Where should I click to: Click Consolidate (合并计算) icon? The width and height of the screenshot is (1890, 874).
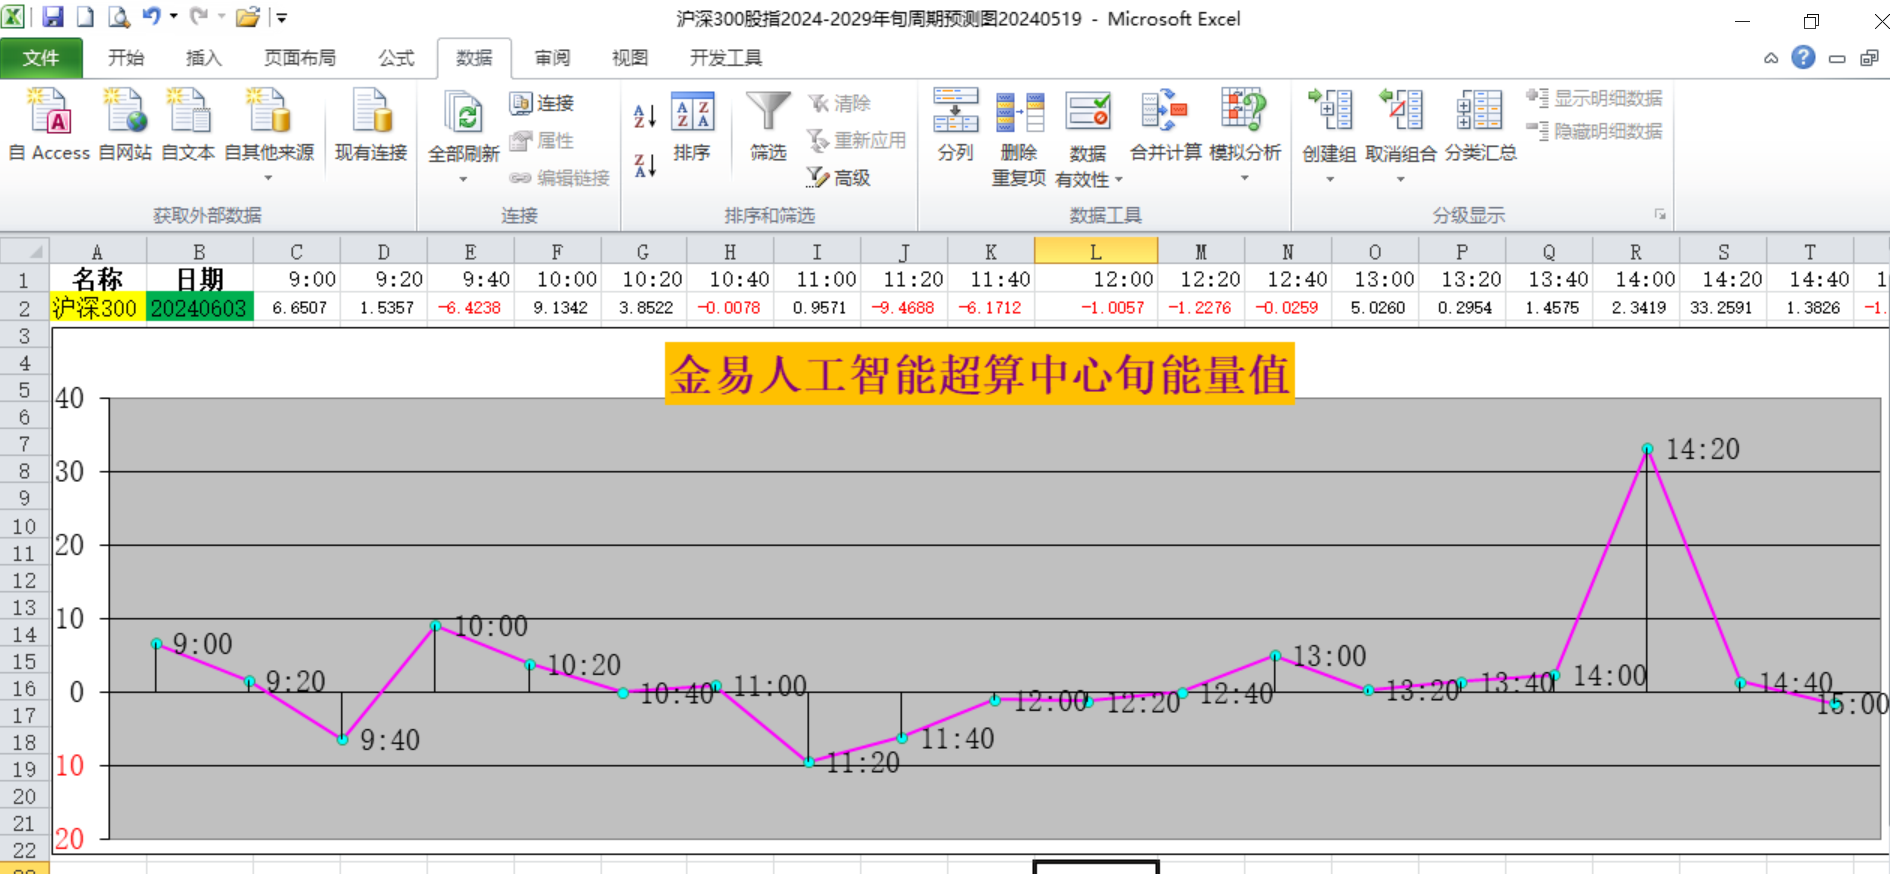pos(1165,125)
